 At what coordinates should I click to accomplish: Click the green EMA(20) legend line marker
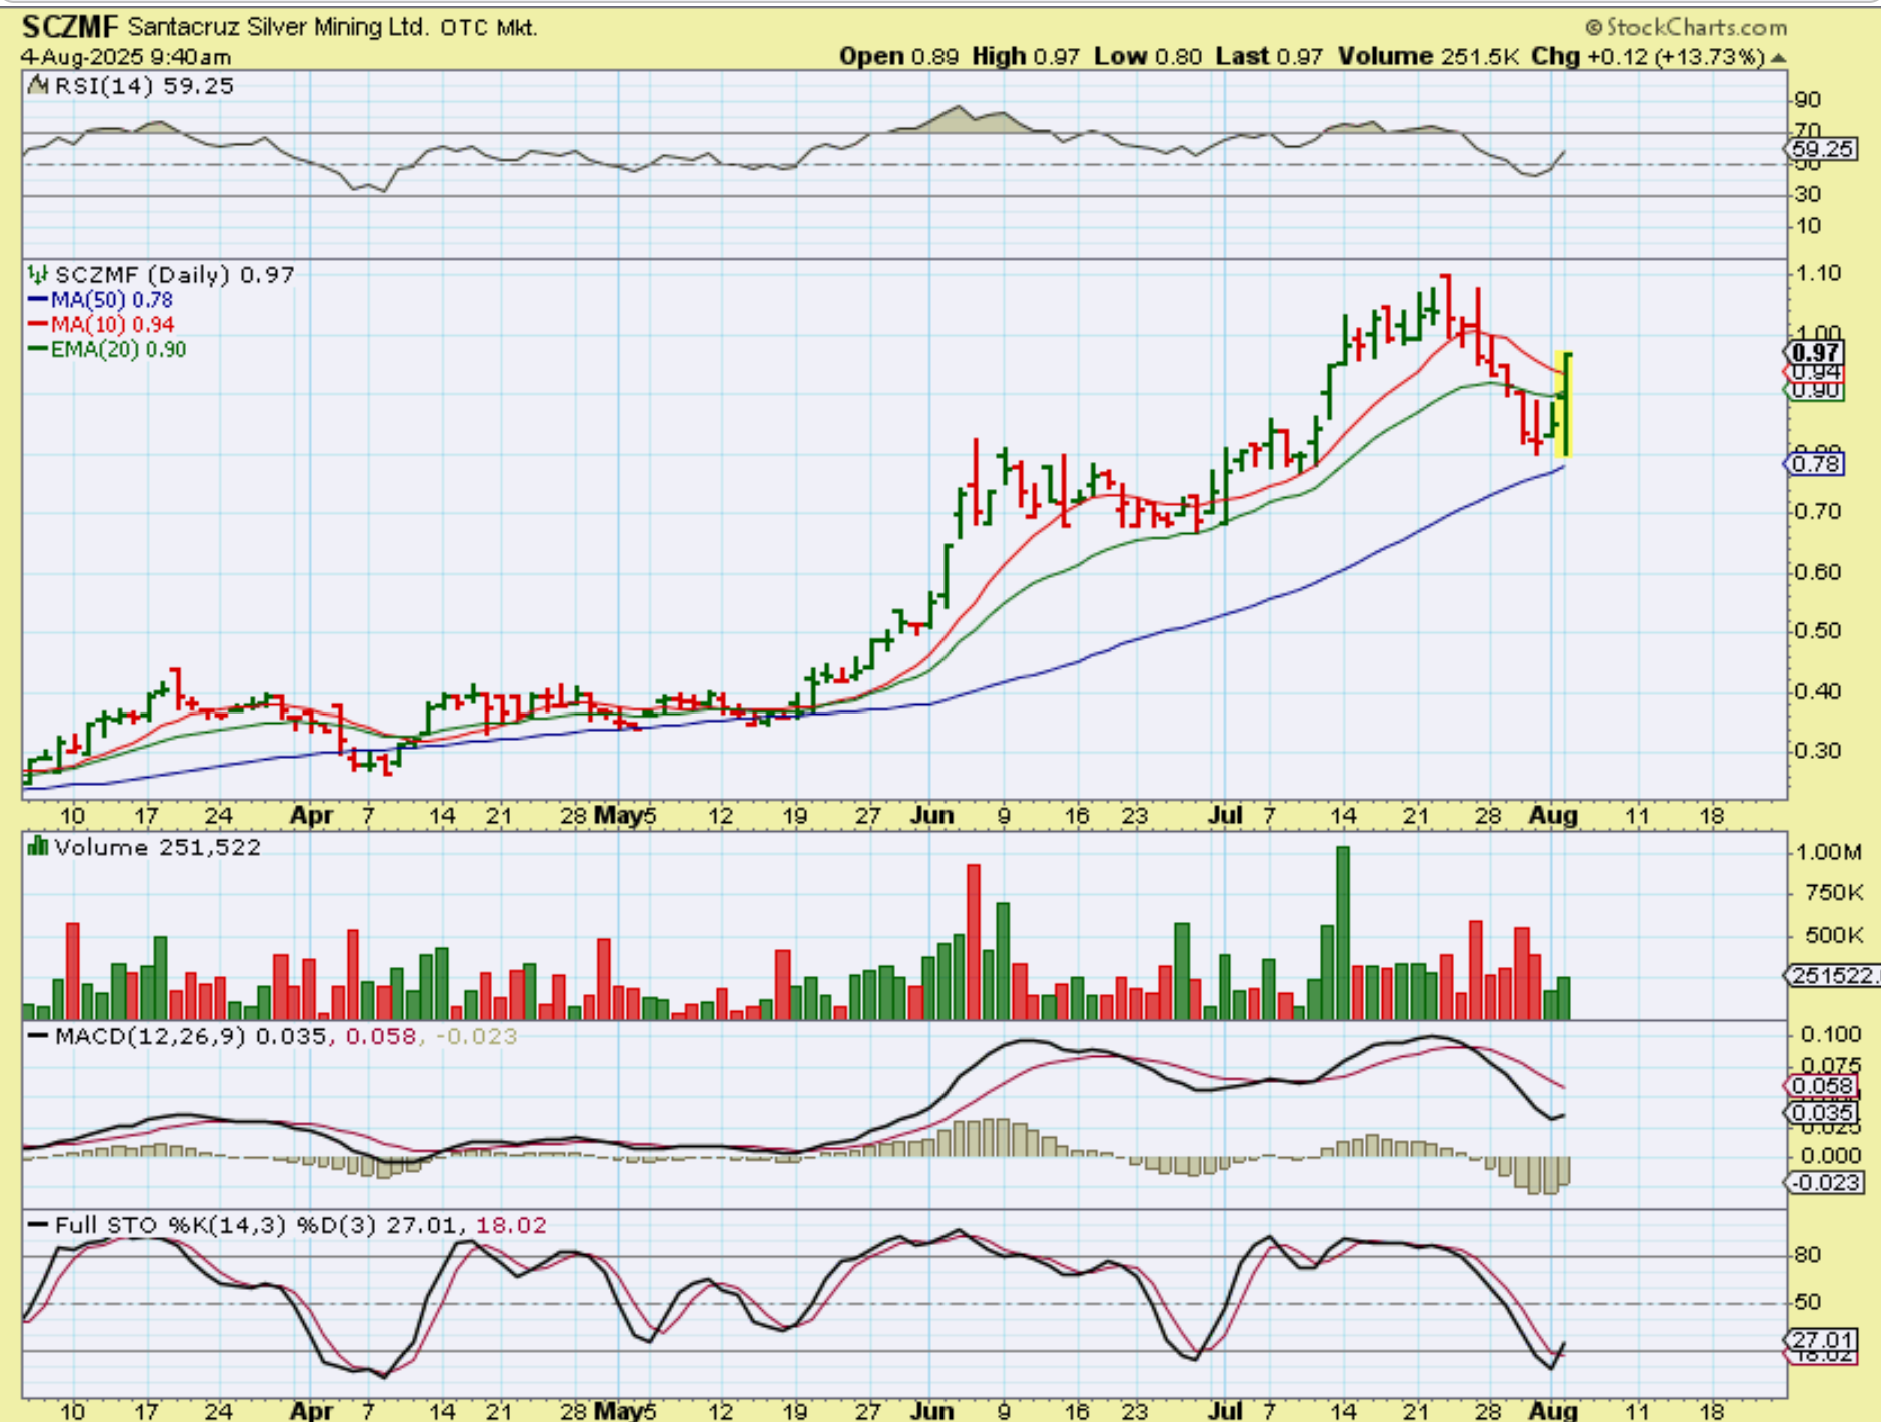pos(38,349)
